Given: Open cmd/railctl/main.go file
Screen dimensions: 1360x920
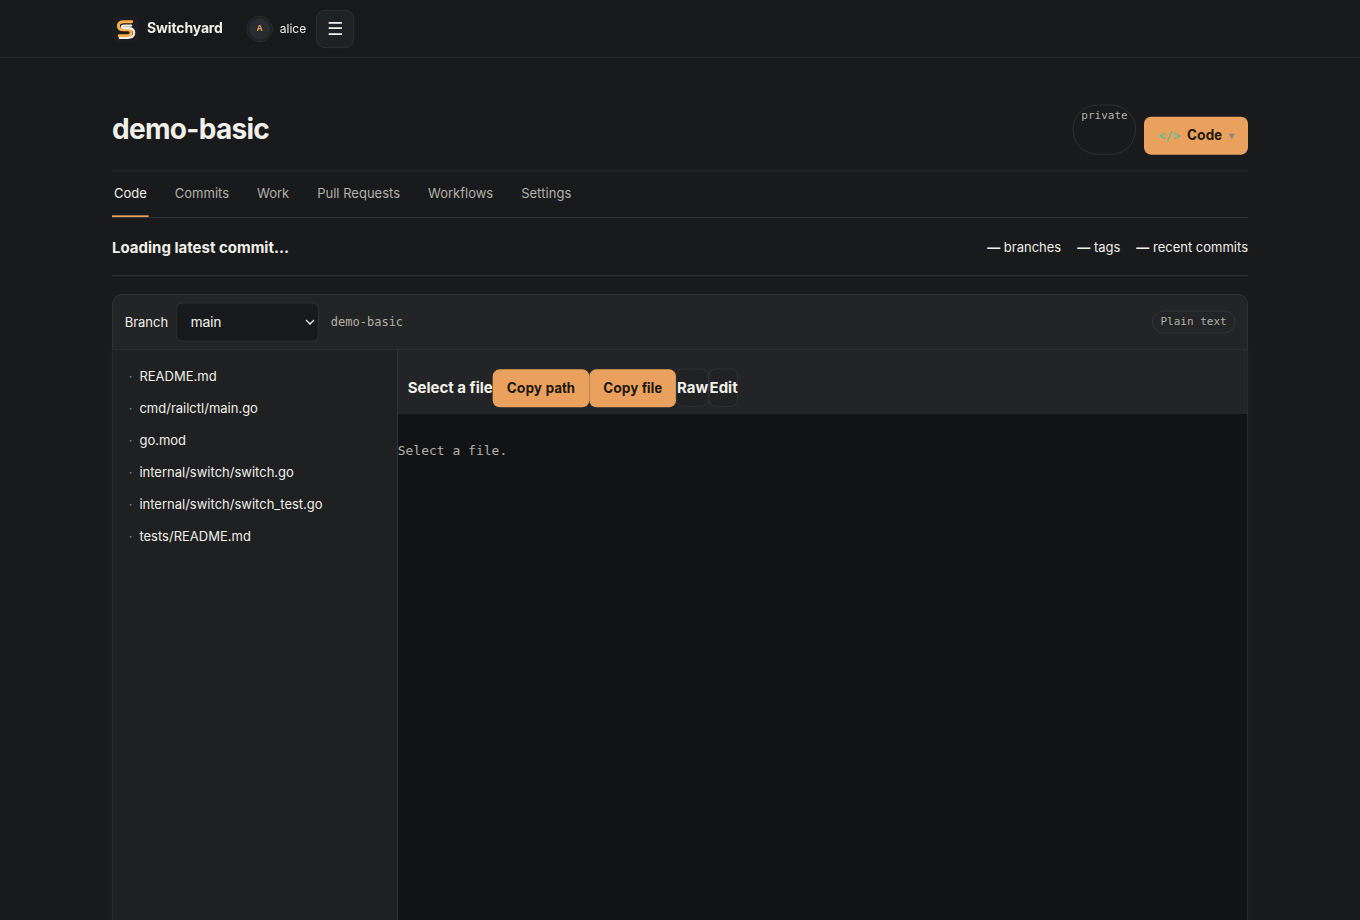Looking at the screenshot, I should pos(198,408).
